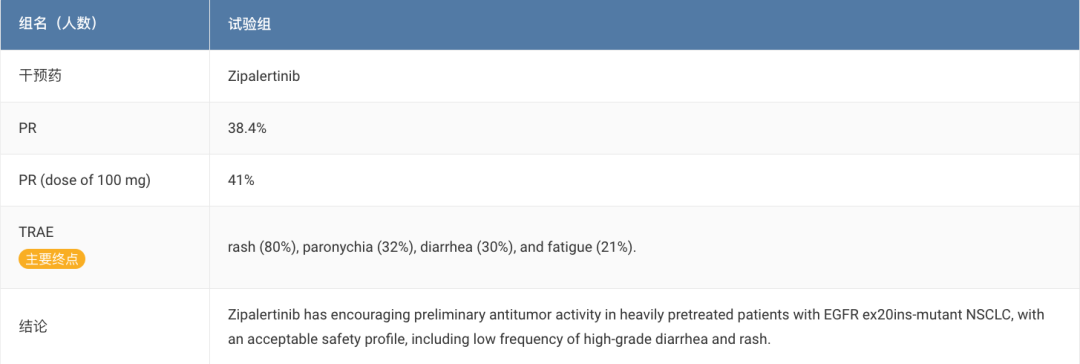Click the PR row label
The image size is (1080, 364).
28,128
